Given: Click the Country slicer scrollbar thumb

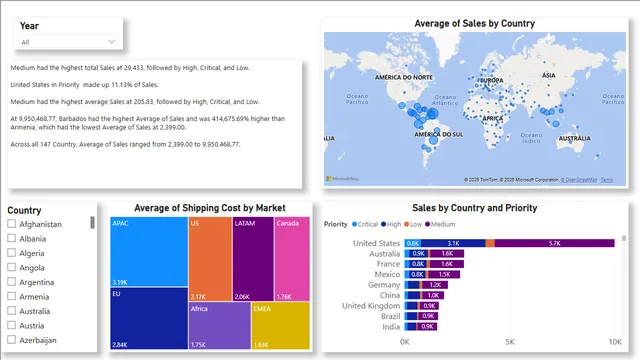Looking at the screenshot, I should coord(93,222).
